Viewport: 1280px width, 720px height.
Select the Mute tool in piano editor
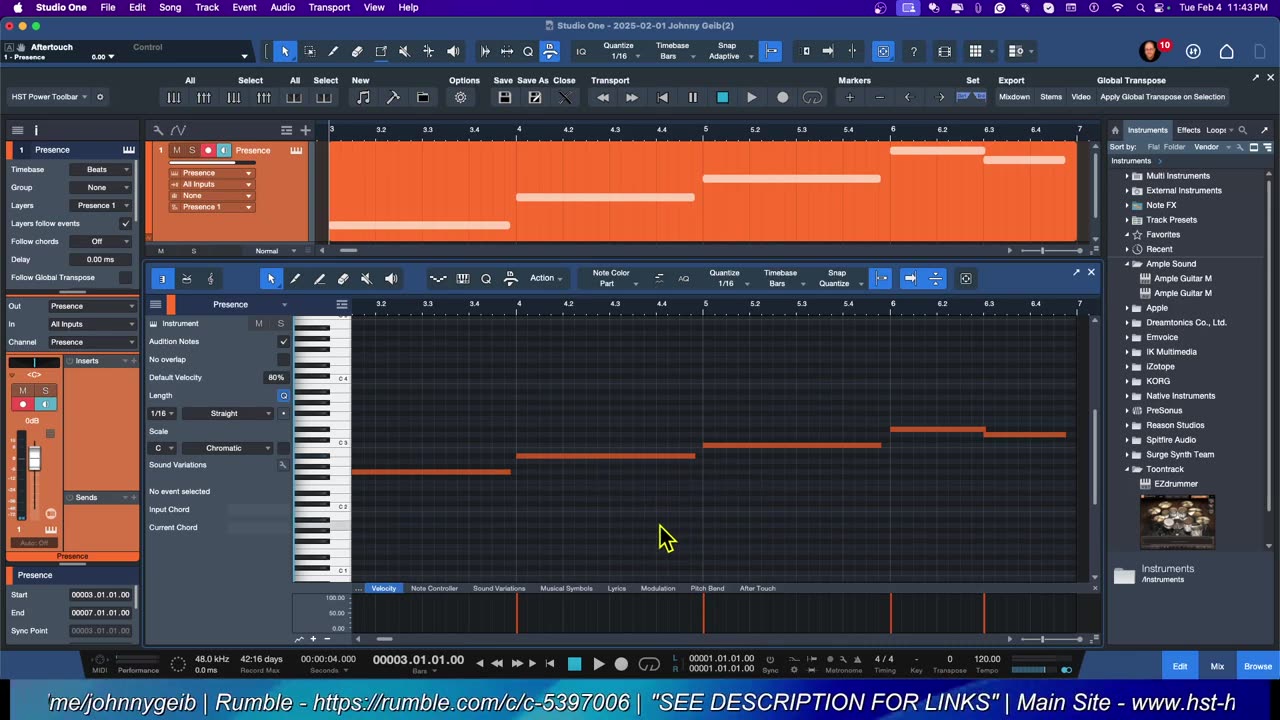click(366, 279)
